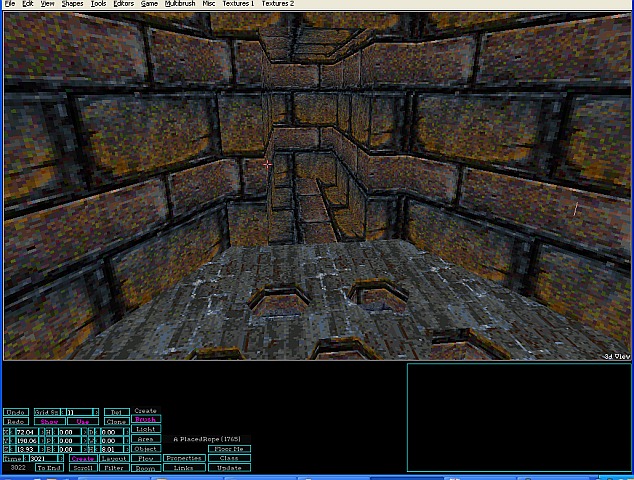Click the Redo button
Viewport: 634px width, 480px height.
15,421
